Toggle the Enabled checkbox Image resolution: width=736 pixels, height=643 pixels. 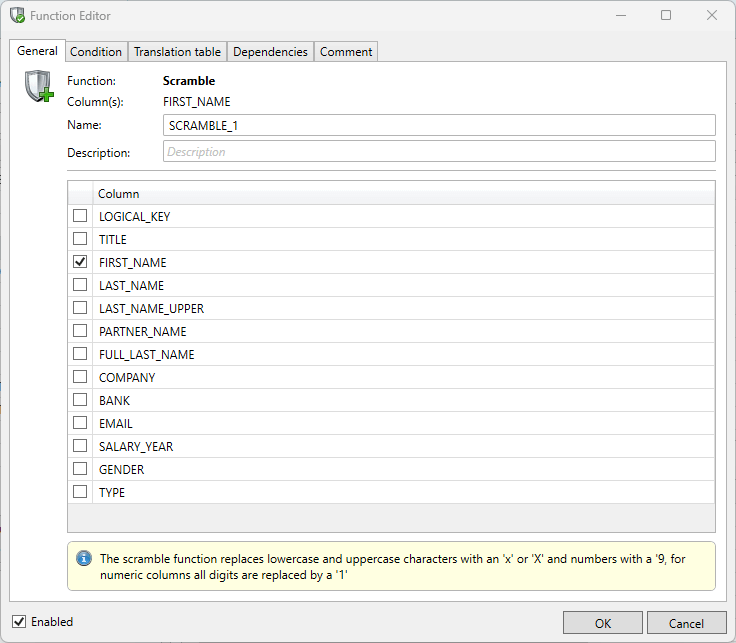[x=19, y=622]
